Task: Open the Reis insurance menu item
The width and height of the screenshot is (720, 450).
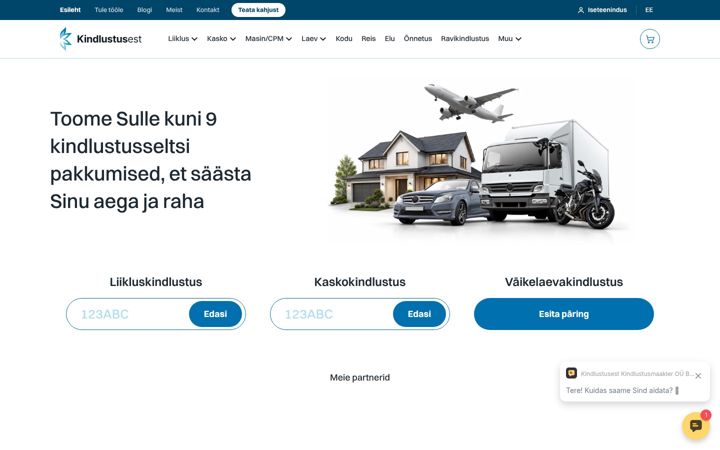Action: pos(368,39)
